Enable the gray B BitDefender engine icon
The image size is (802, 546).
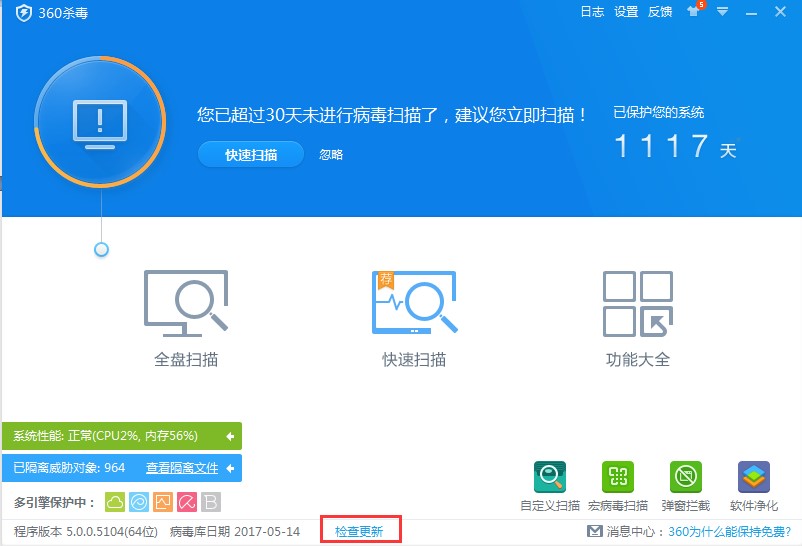pos(211,503)
